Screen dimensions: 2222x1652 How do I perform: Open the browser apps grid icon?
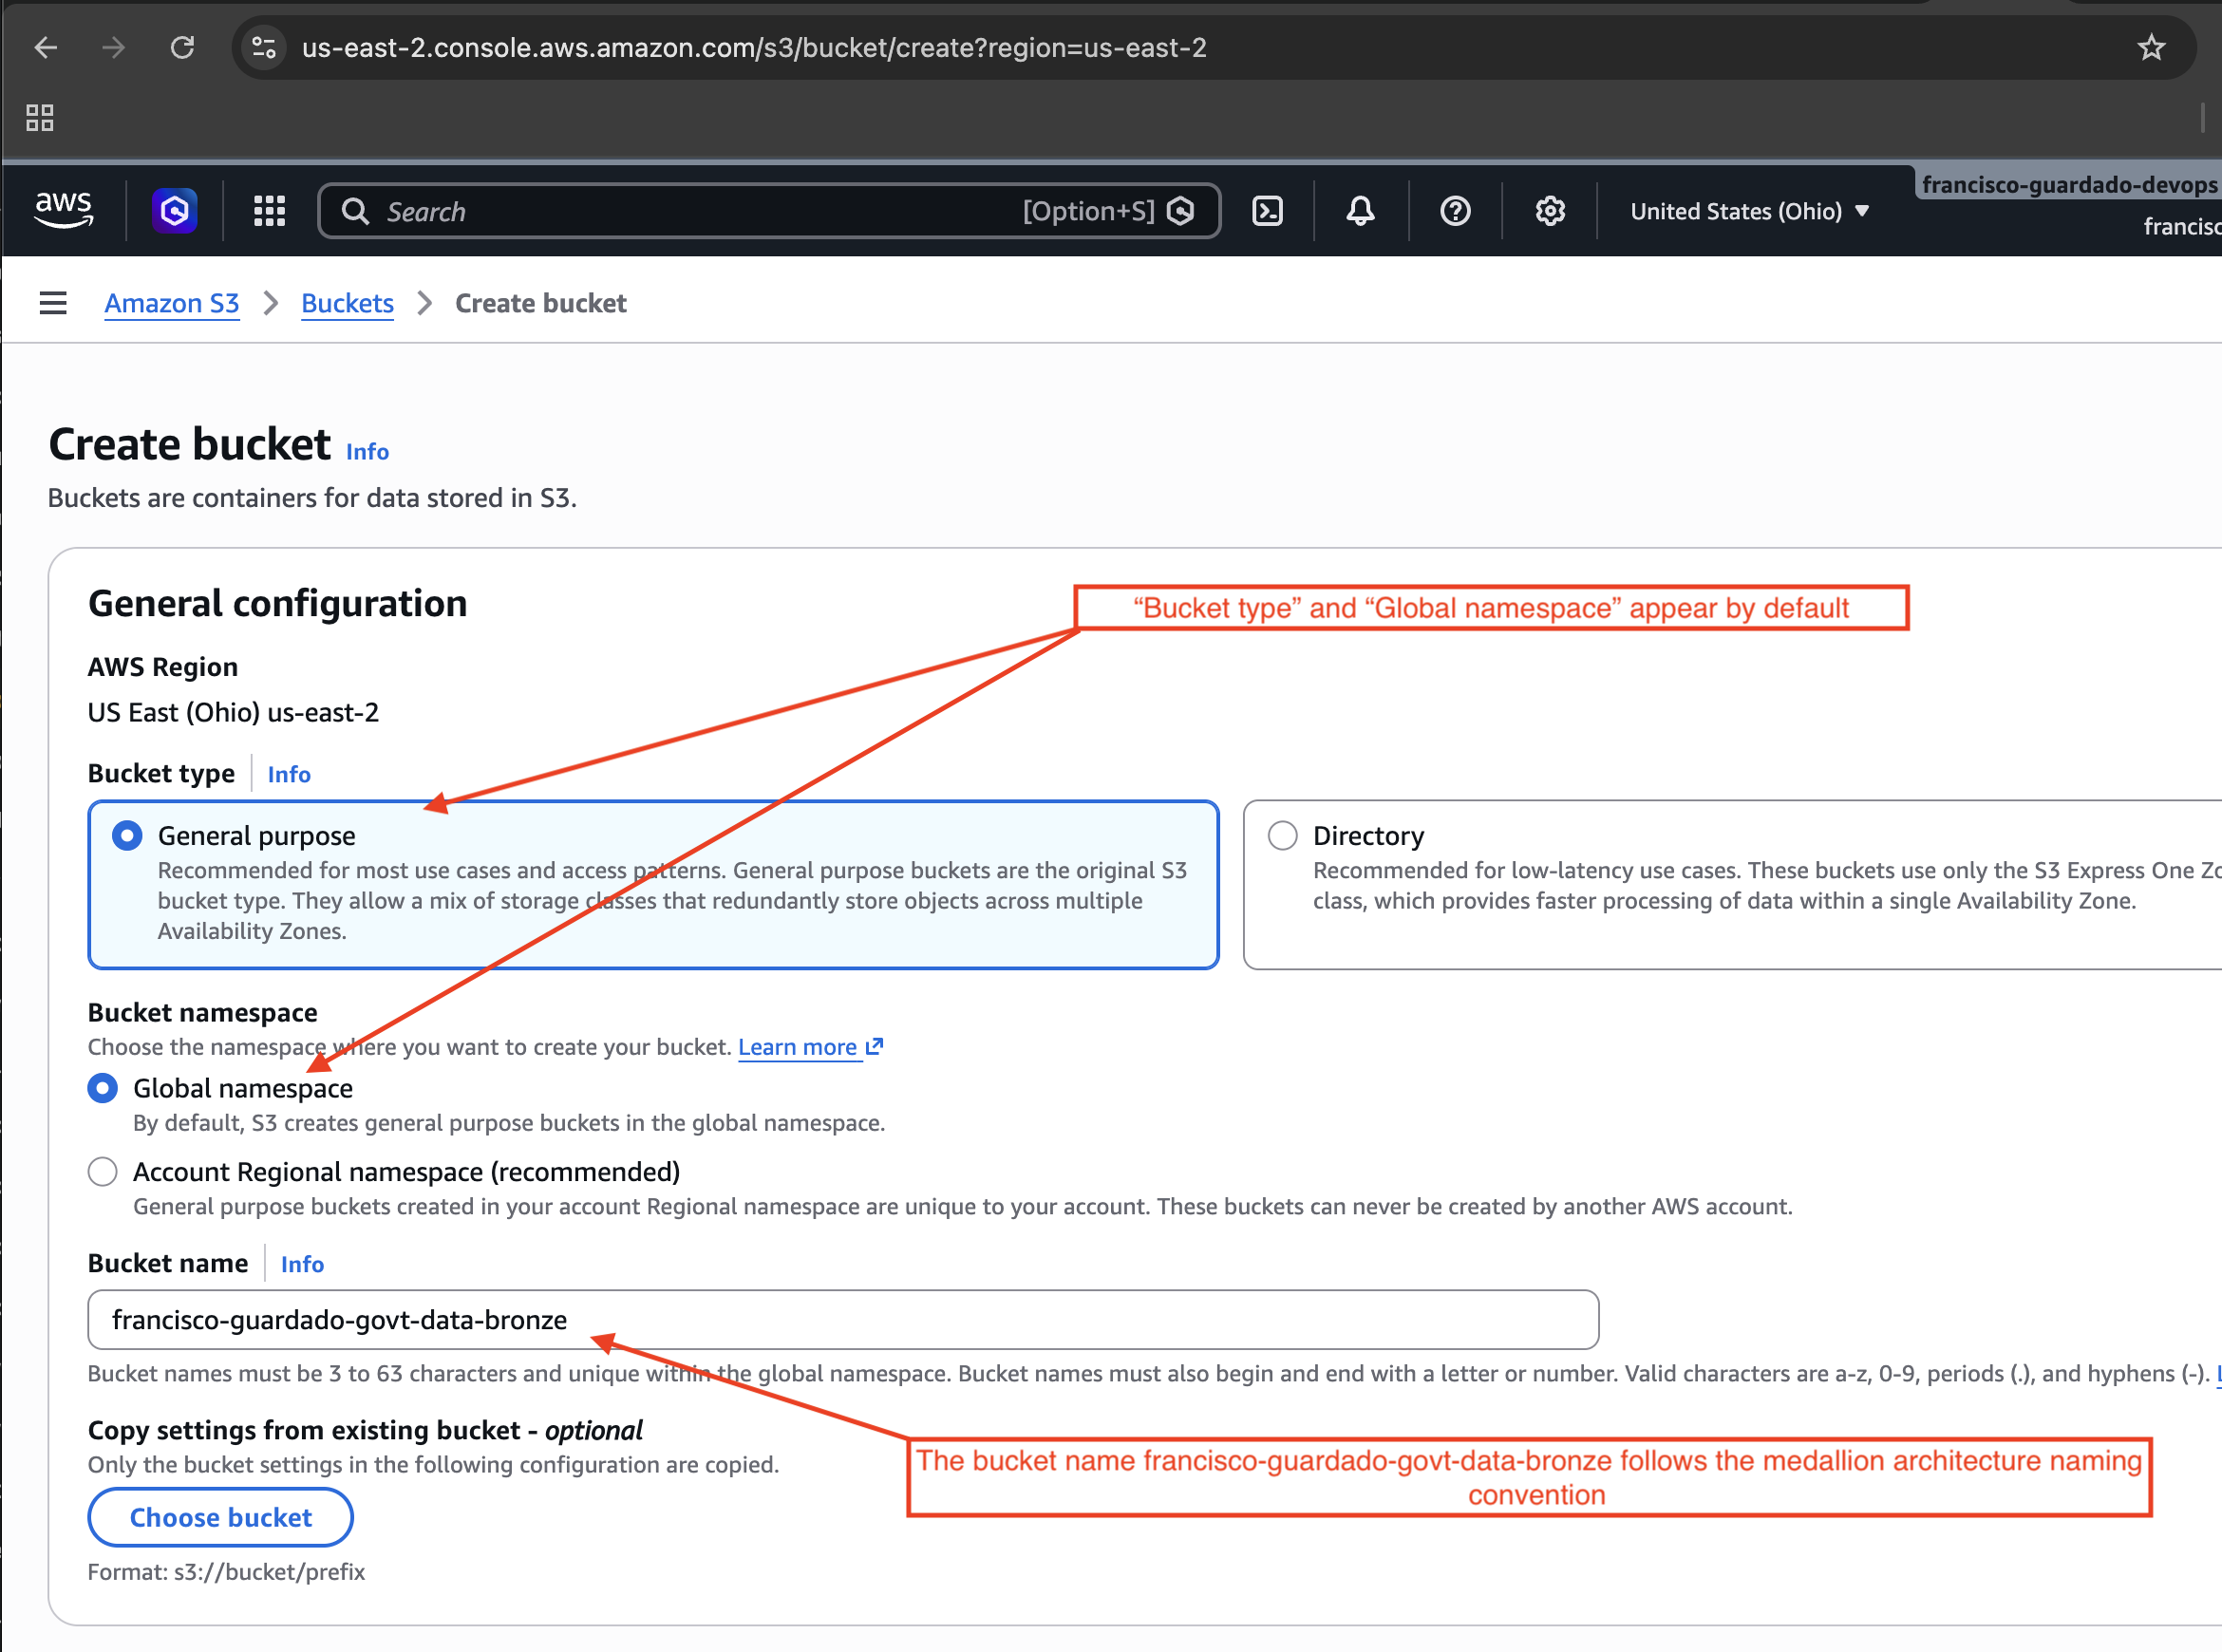40,118
